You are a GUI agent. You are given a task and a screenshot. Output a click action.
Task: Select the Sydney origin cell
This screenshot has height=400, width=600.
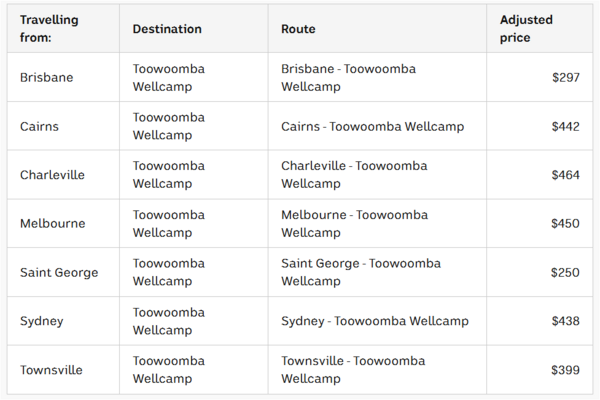click(41, 321)
